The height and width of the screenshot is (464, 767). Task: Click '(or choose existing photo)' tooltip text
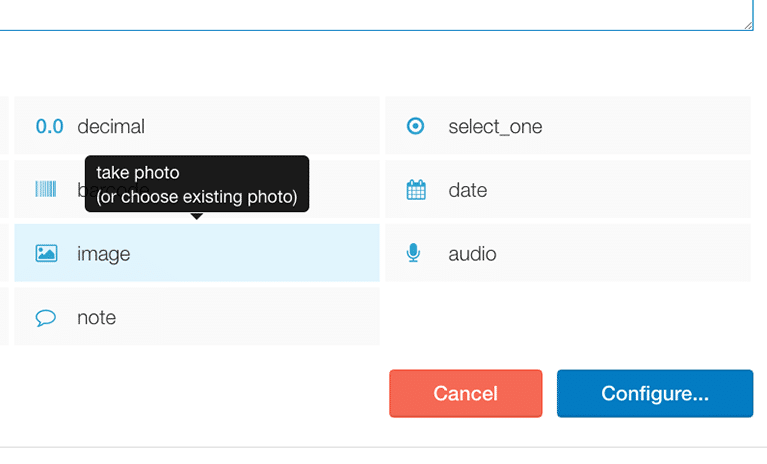pos(197,197)
